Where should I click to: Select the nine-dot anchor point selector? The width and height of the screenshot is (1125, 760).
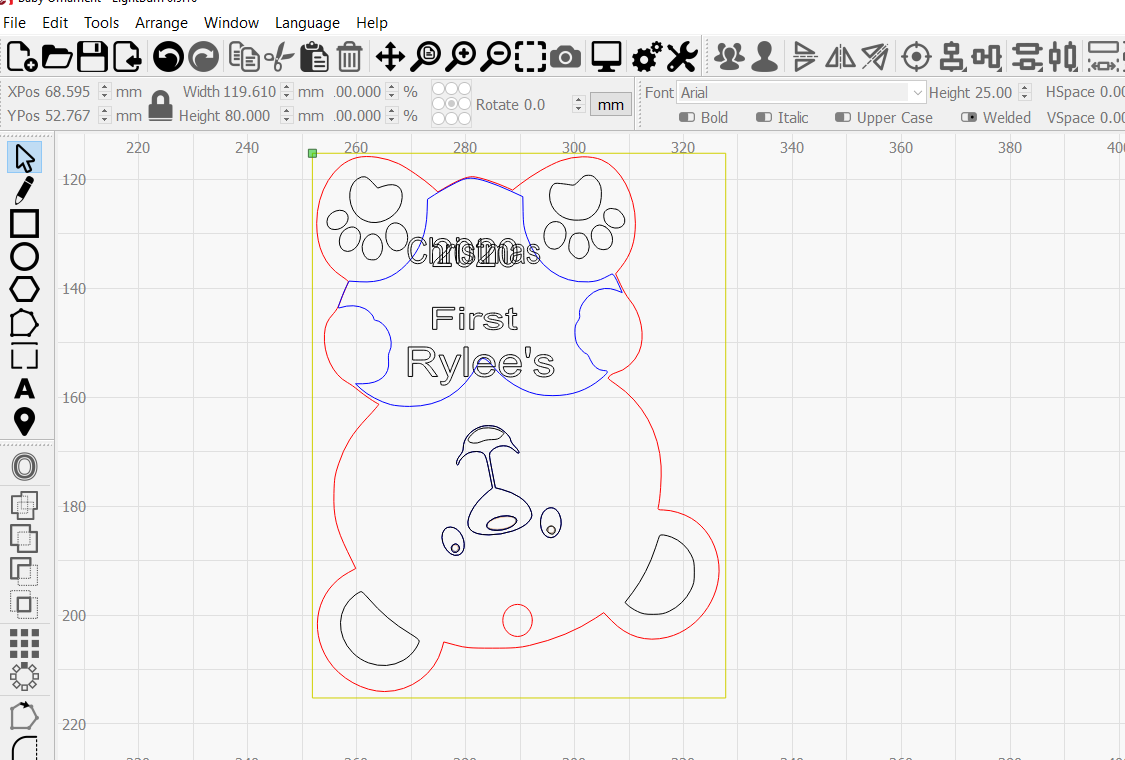(451, 104)
